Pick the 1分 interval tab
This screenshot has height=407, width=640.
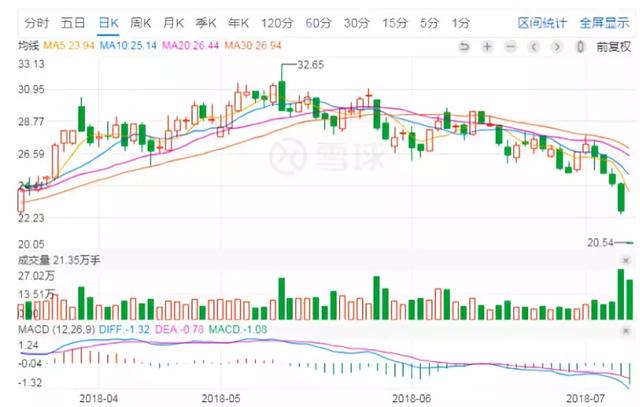[x=460, y=23]
